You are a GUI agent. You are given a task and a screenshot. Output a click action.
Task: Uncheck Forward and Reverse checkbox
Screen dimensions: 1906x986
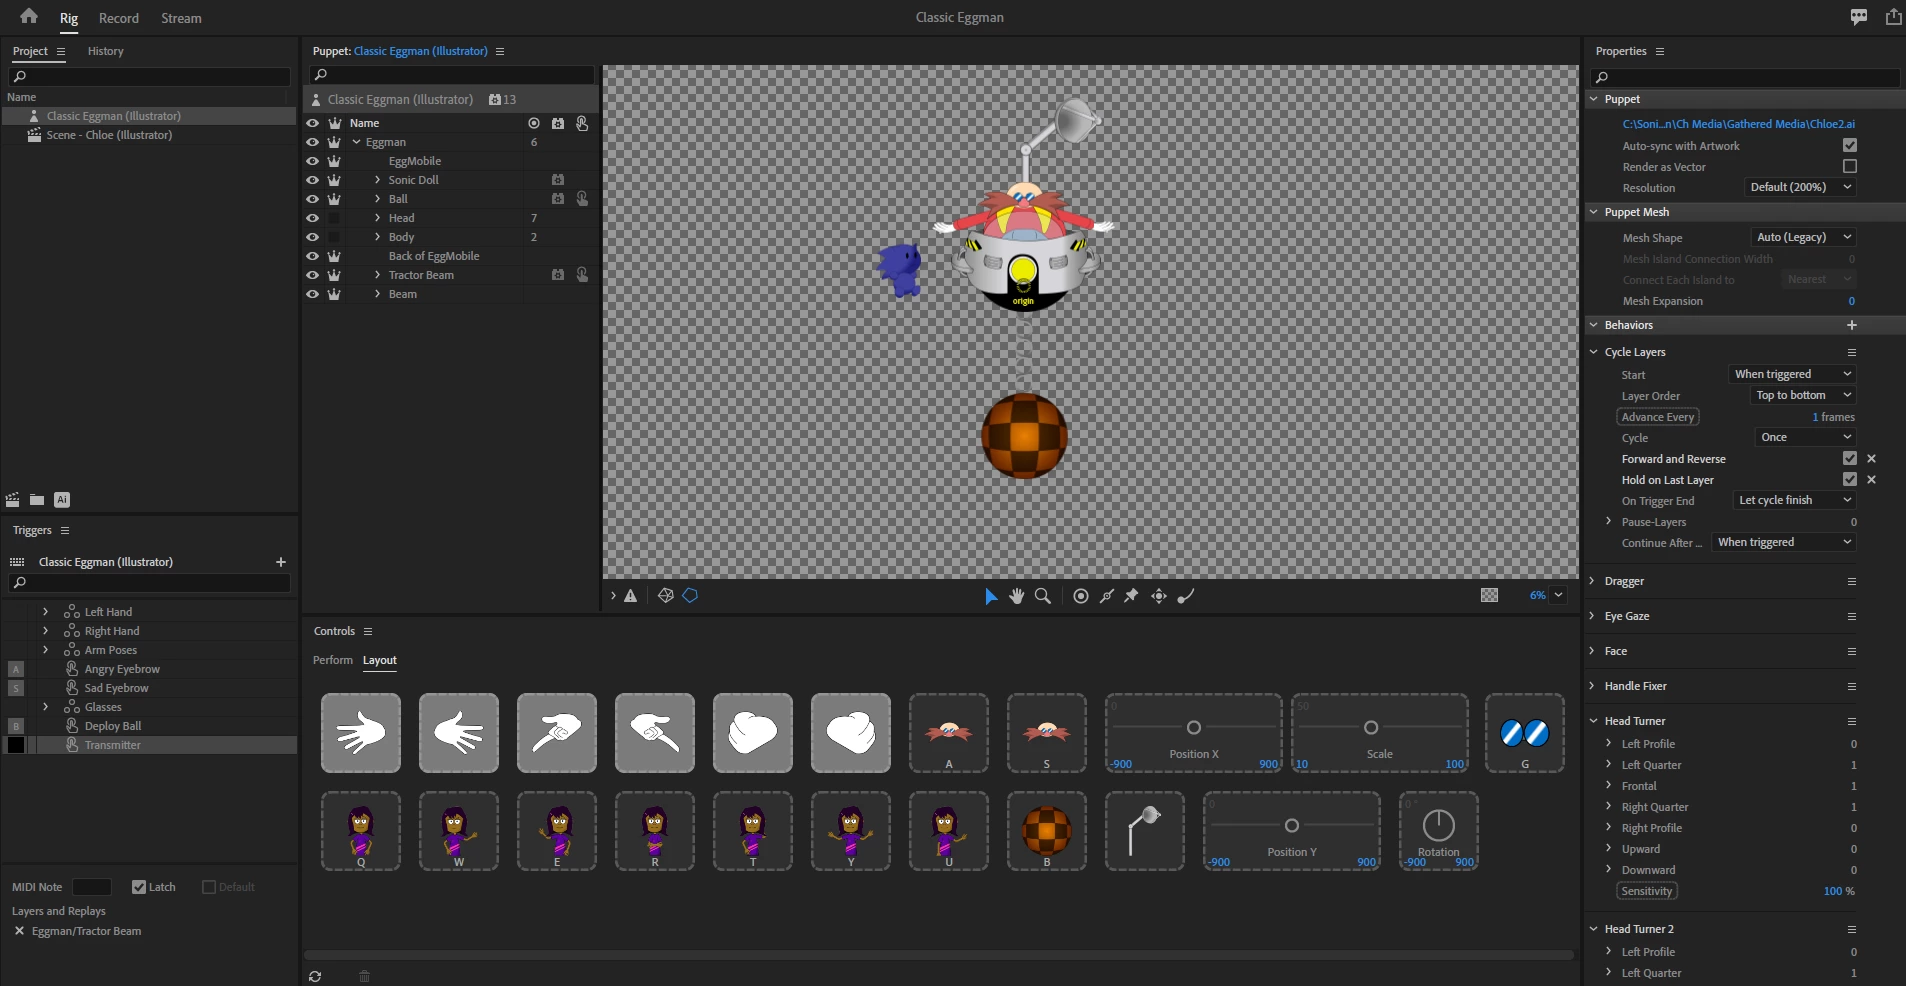coord(1850,458)
